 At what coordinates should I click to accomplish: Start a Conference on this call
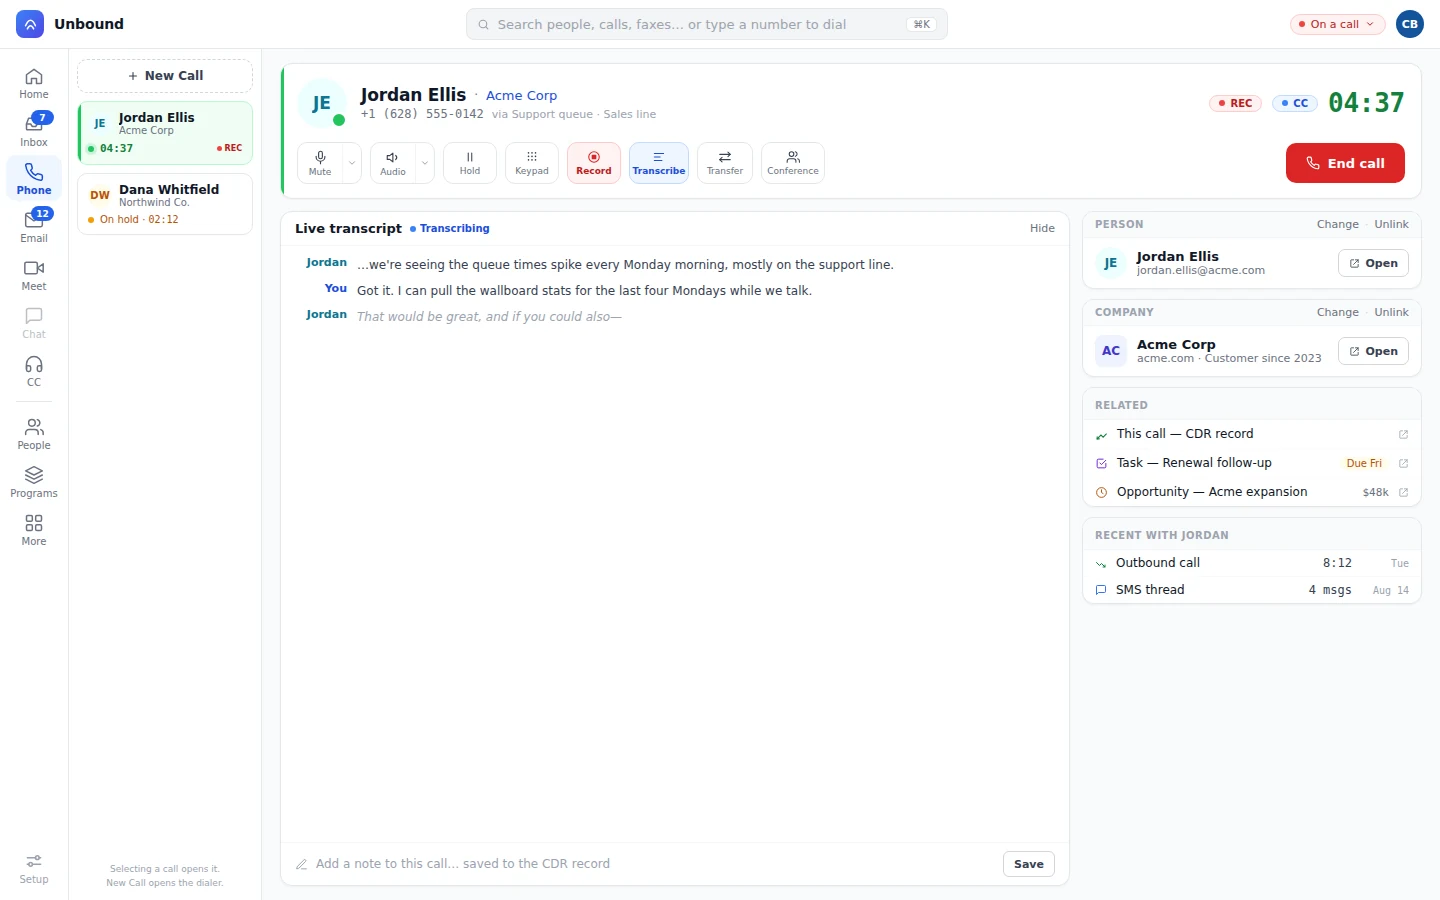coord(793,163)
